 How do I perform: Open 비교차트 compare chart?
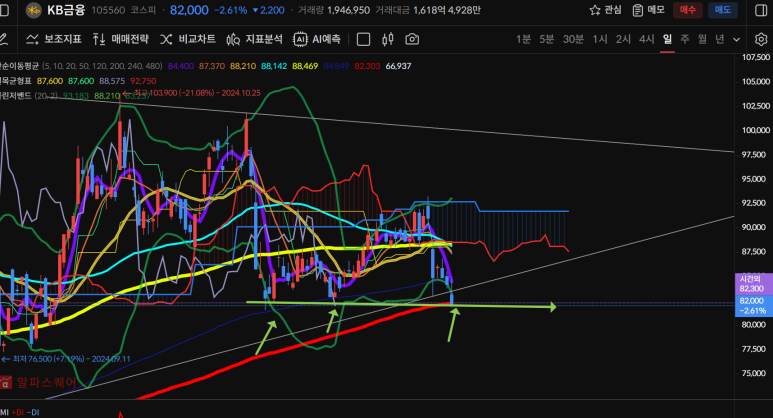pyautogui.click(x=188, y=39)
